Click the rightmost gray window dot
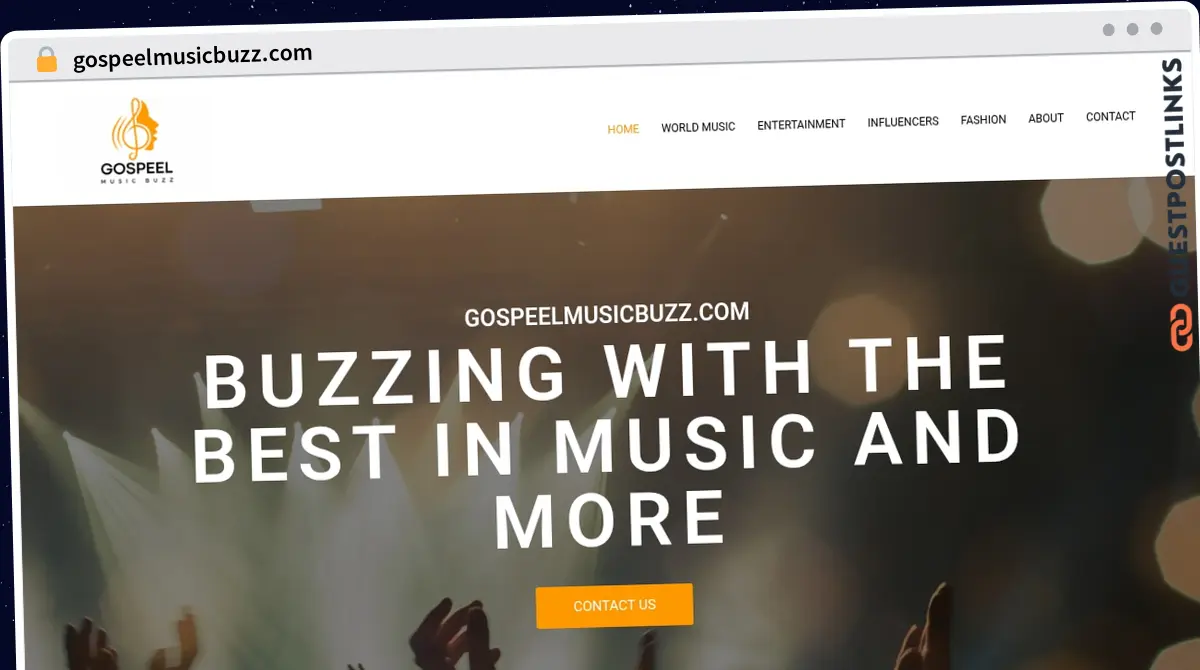Image resolution: width=1200 pixels, height=670 pixels. click(x=1157, y=30)
